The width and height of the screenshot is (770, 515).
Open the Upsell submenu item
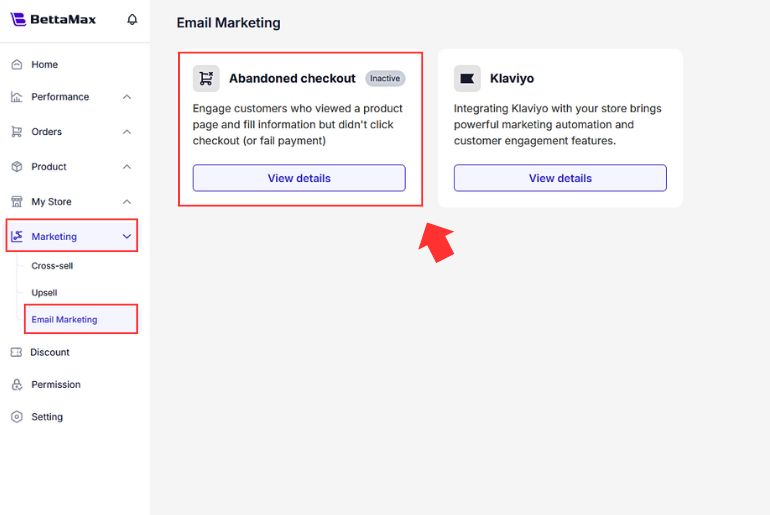44,293
